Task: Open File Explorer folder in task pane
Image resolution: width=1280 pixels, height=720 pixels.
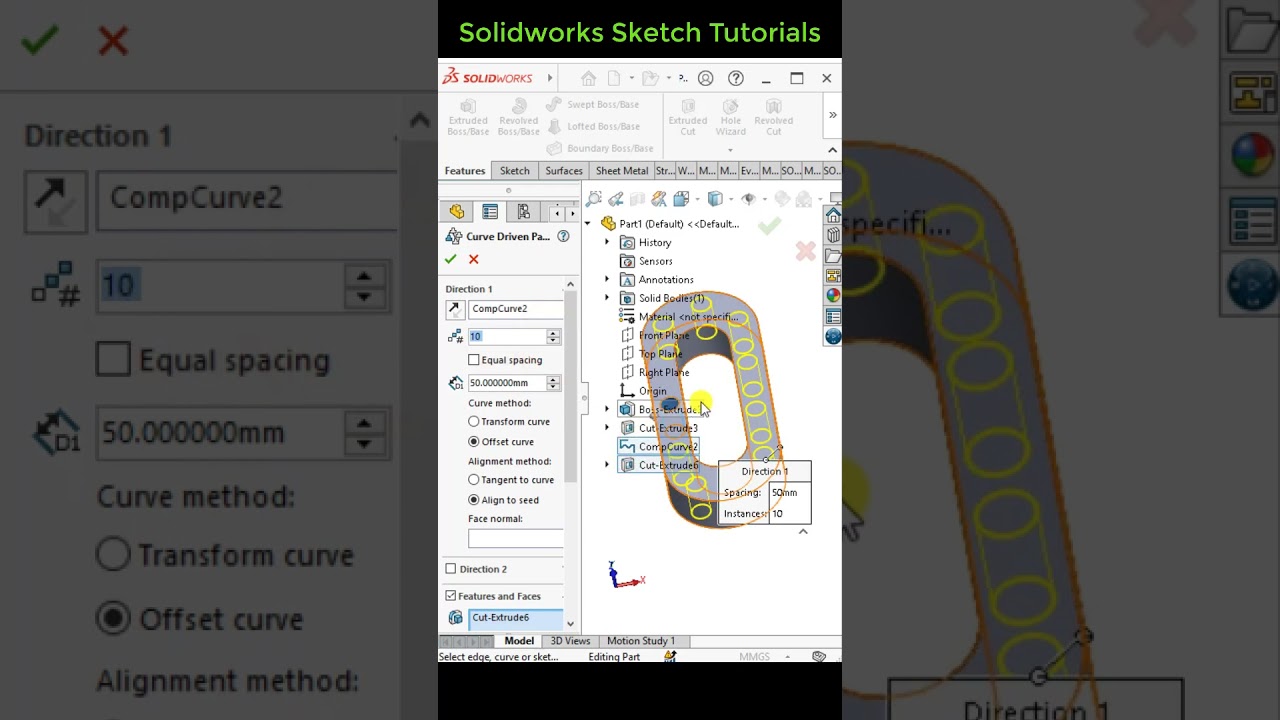Action: click(833, 256)
